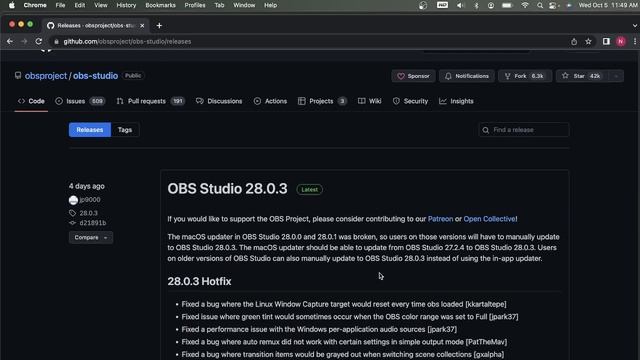Click the Sponsor button

pyautogui.click(x=413, y=76)
